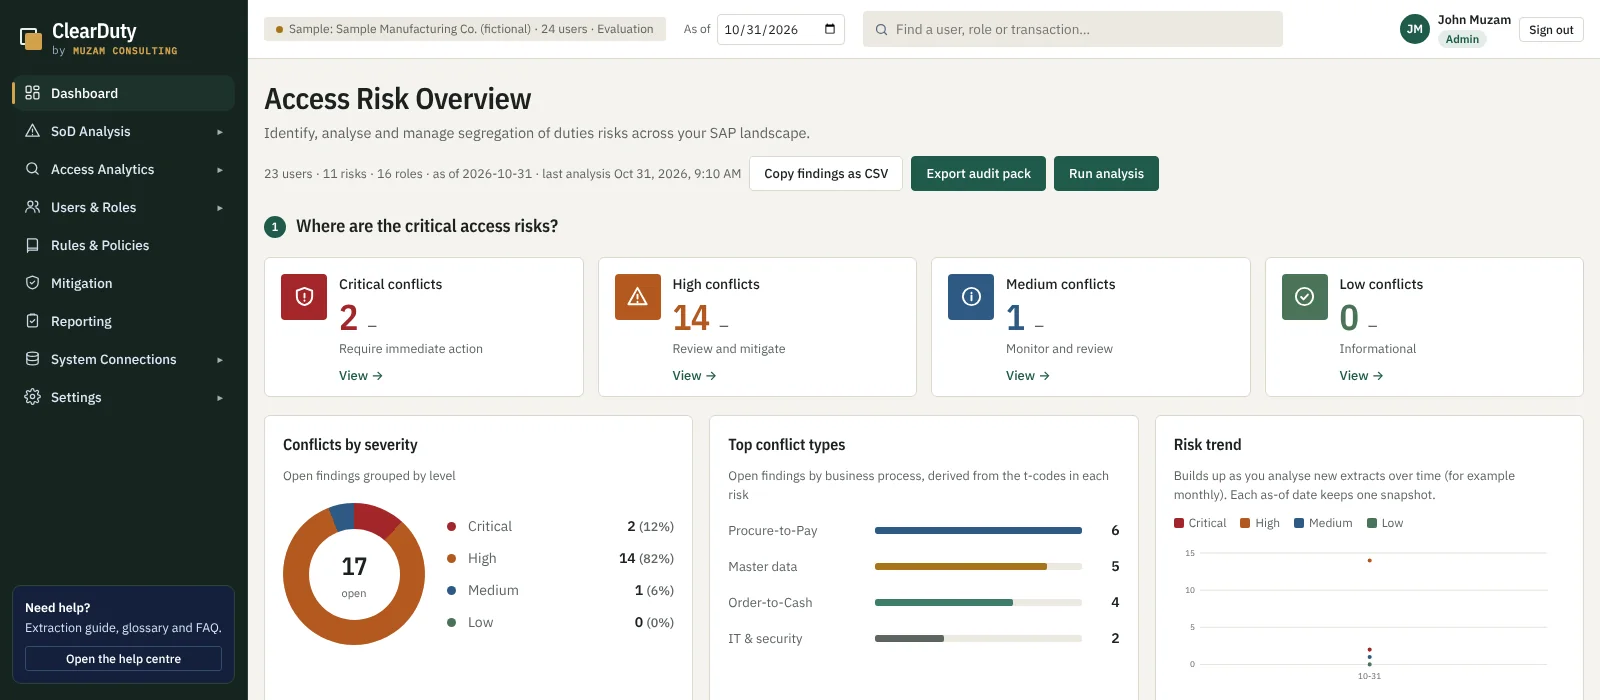Viewport: 1600px width, 700px height.
Task: Click the Access Analytics magnifier icon
Action: tap(32, 169)
